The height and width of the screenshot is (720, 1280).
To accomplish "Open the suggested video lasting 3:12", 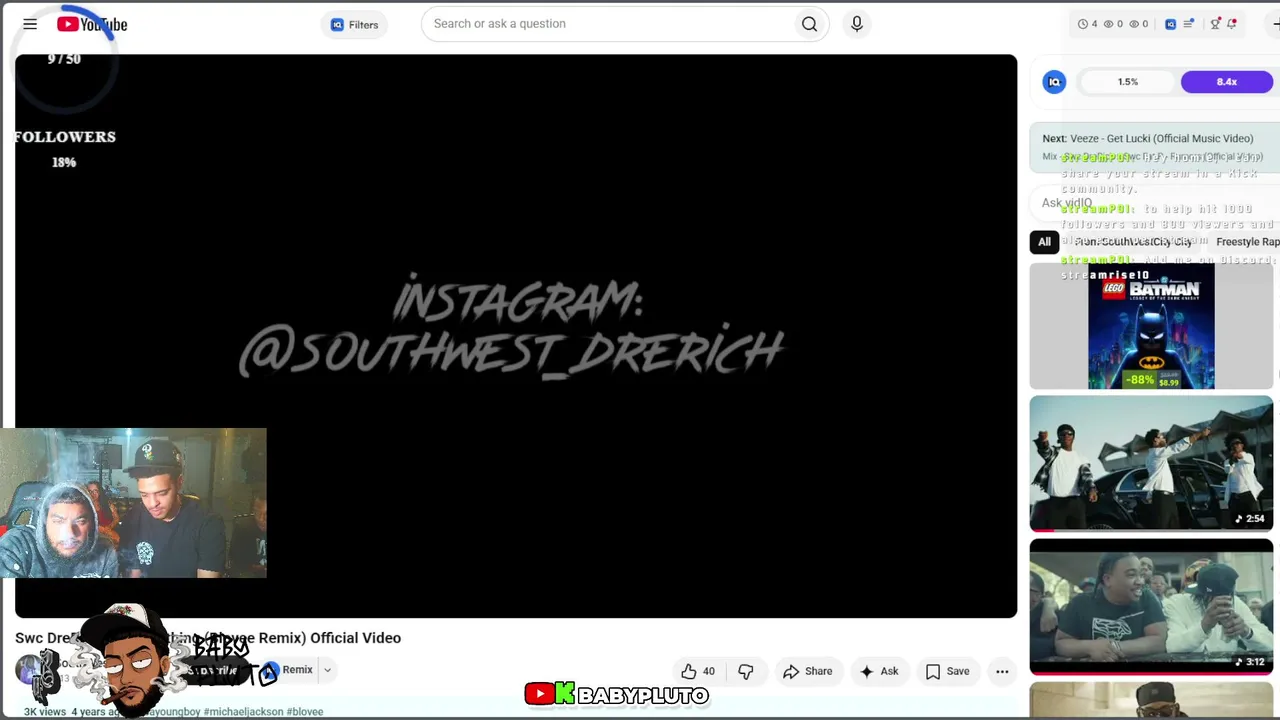I will [1151, 607].
